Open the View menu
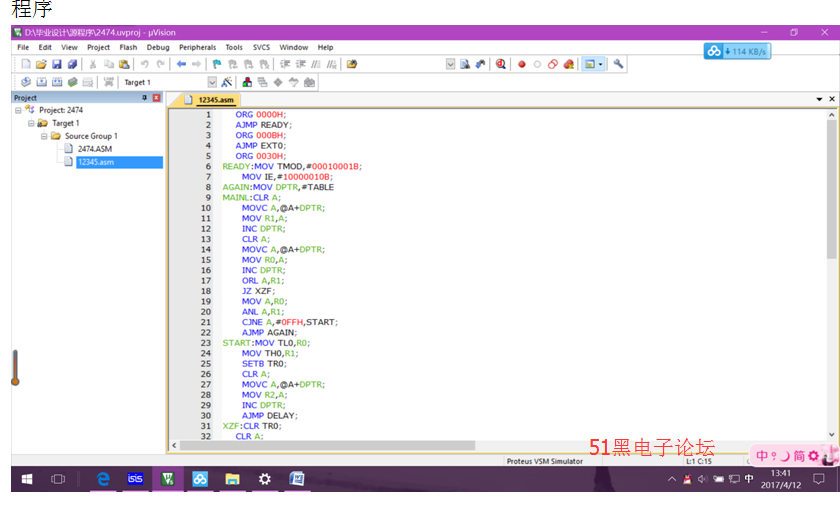The image size is (840, 505). pyautogui.click(x=69, y=47)
